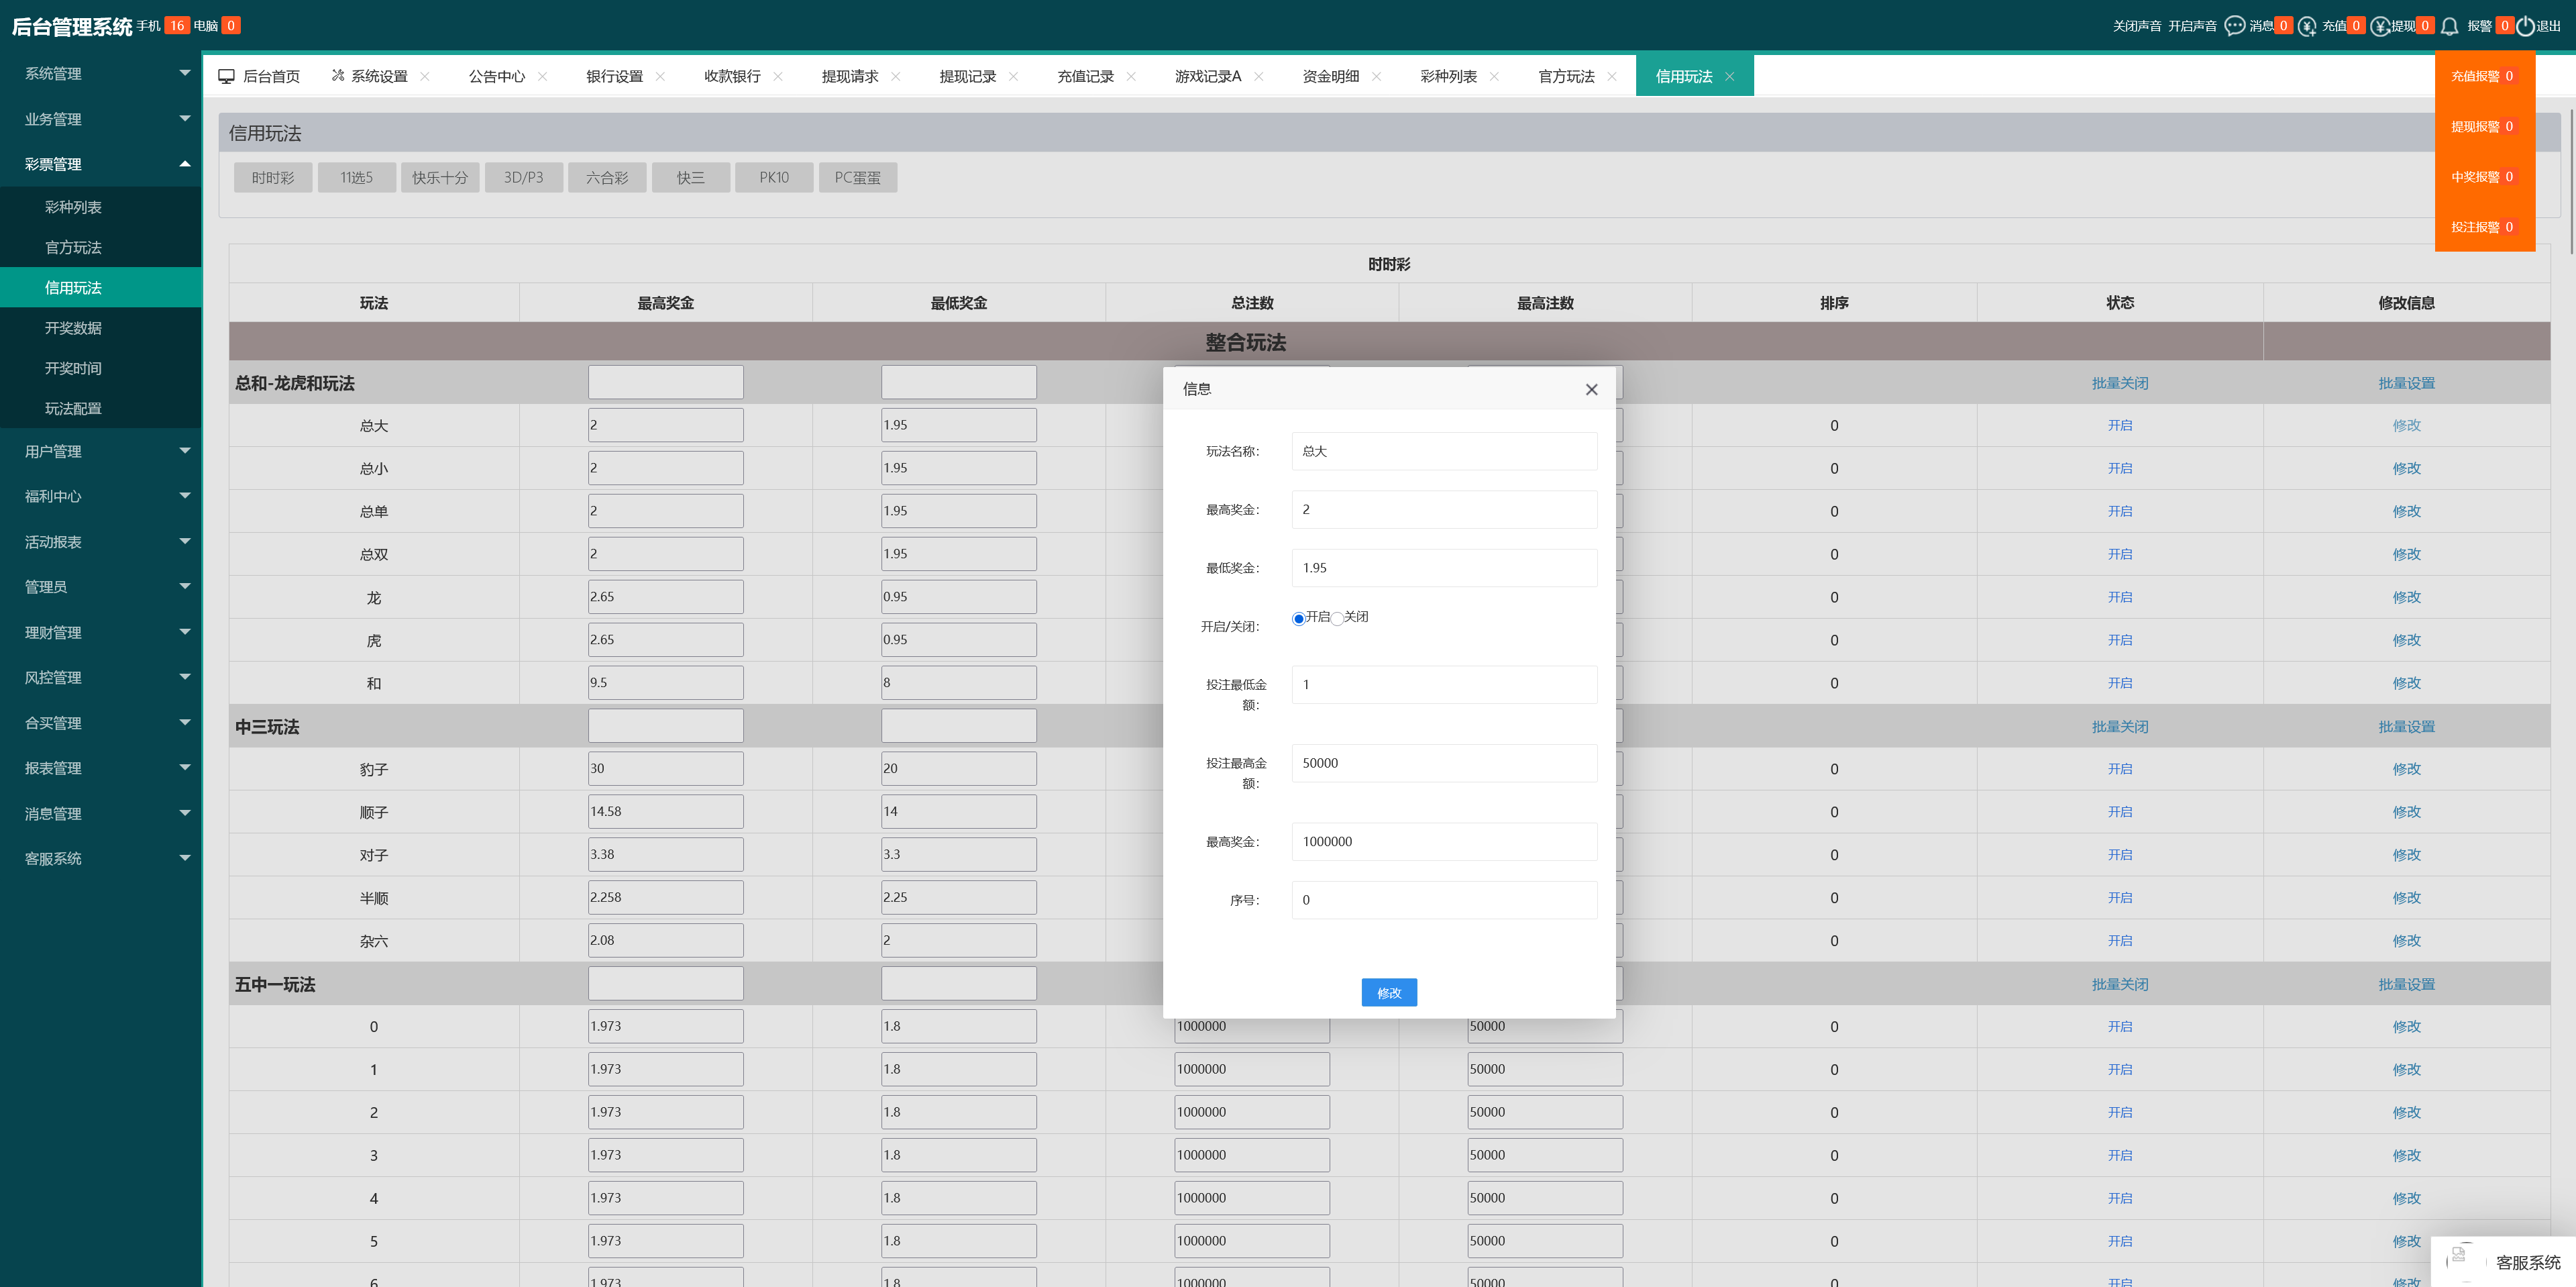The height and width of the screenshot is (1287, 2576).
Task: Click the monitor icon on 后台首页 tab
Action: tap(227, 77)
